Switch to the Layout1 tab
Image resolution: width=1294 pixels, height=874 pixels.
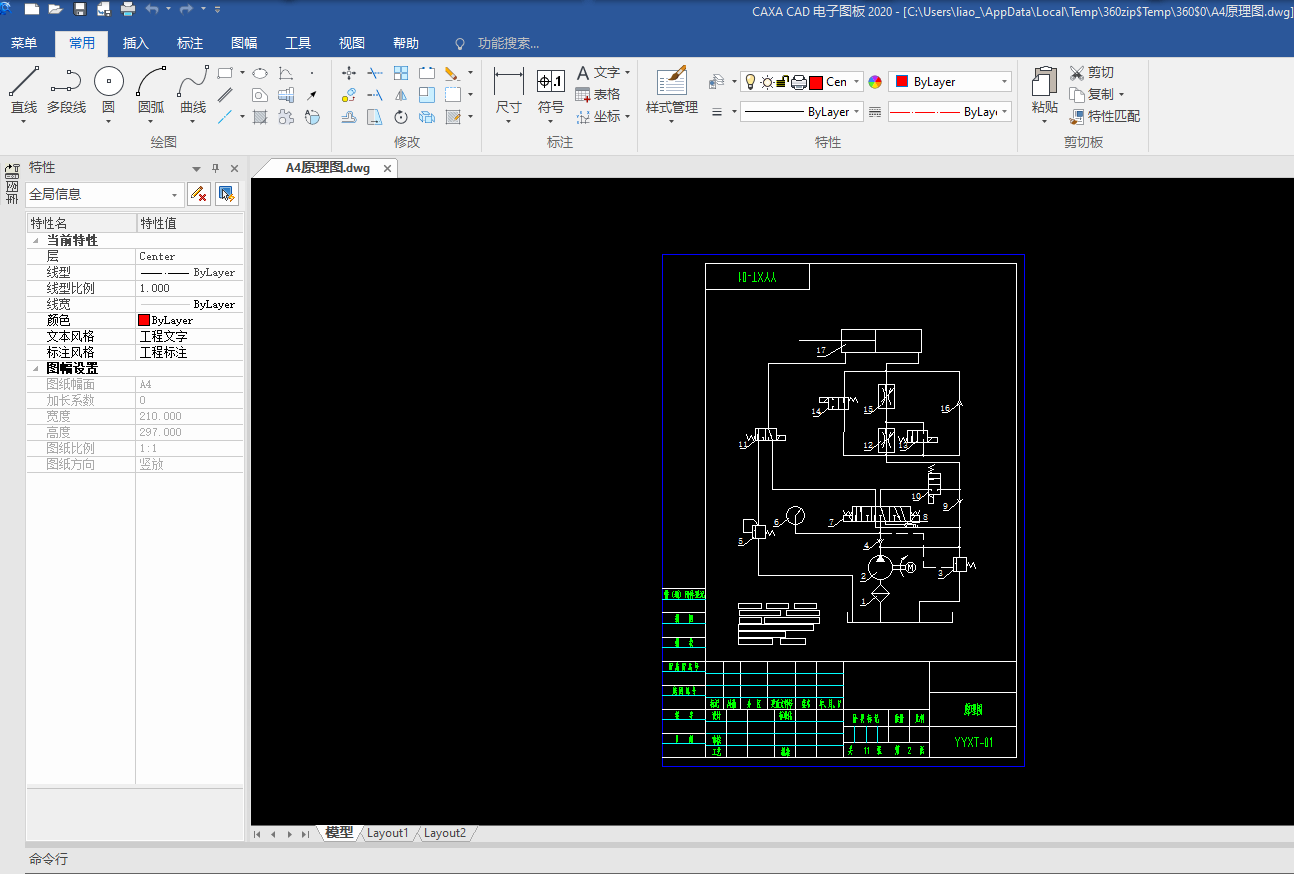click(x=387, y=833)
